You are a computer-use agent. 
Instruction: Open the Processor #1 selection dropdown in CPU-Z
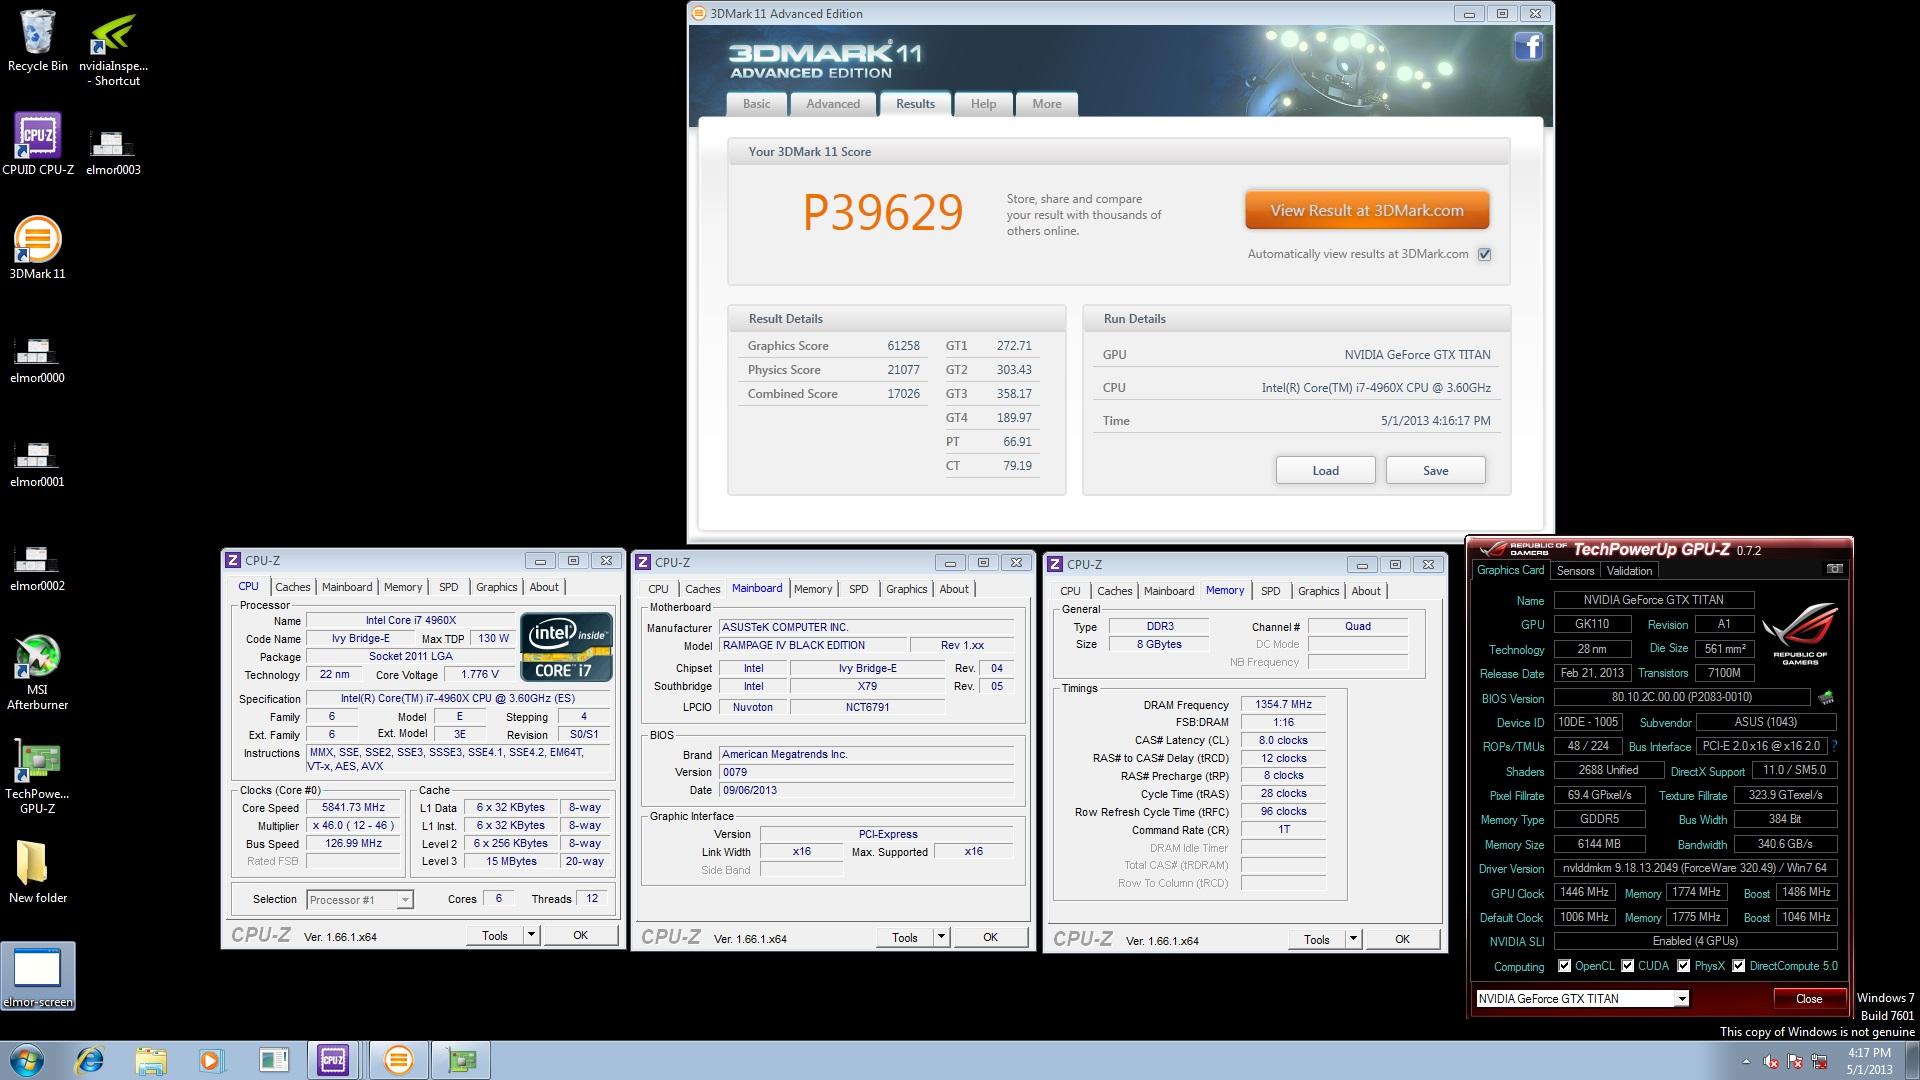pyautogui.click(x=404, y=900)
